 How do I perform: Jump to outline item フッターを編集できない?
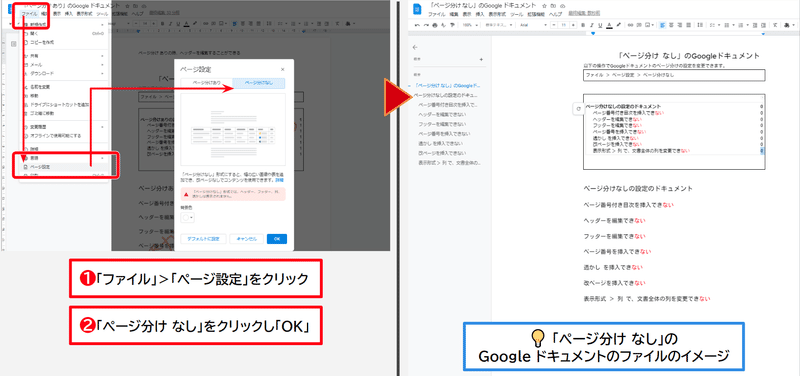click(x=442, y=124)
